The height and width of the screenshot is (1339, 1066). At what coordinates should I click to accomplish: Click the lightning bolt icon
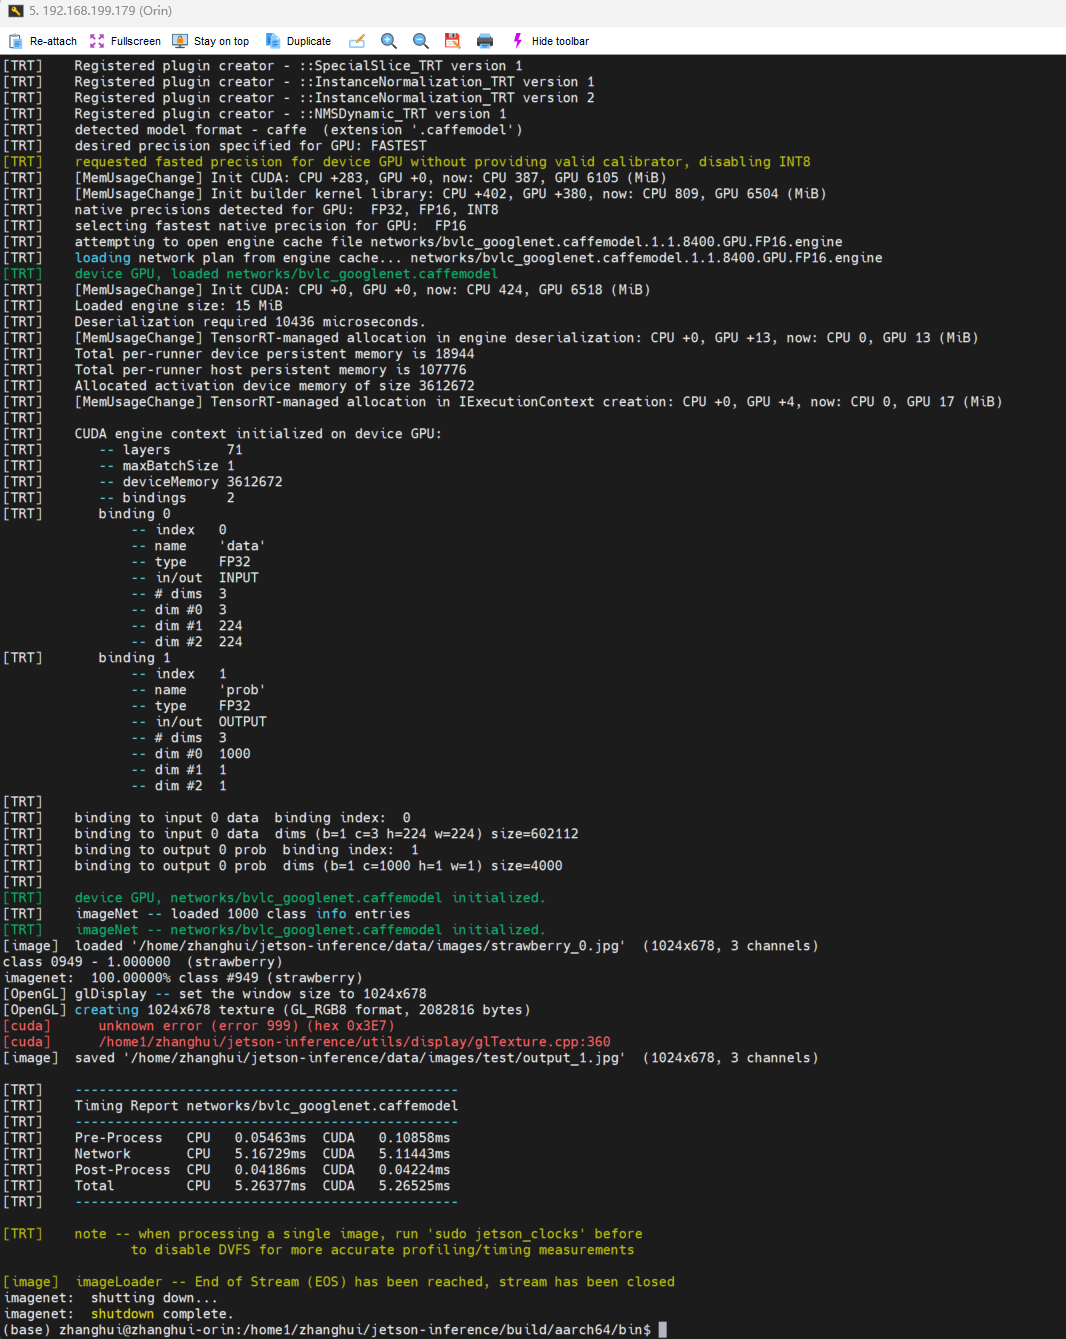[x=518, y=41]
